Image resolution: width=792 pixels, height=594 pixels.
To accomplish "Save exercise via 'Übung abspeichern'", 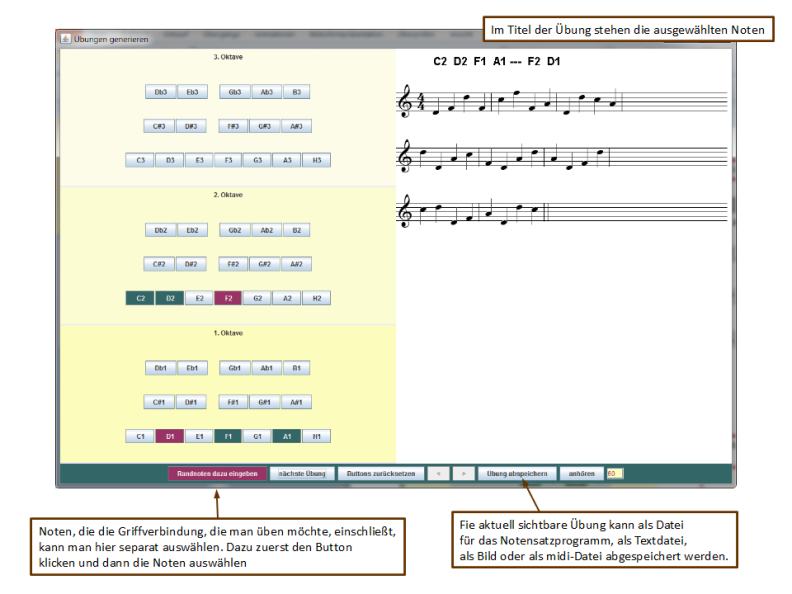I will point(517,474).
